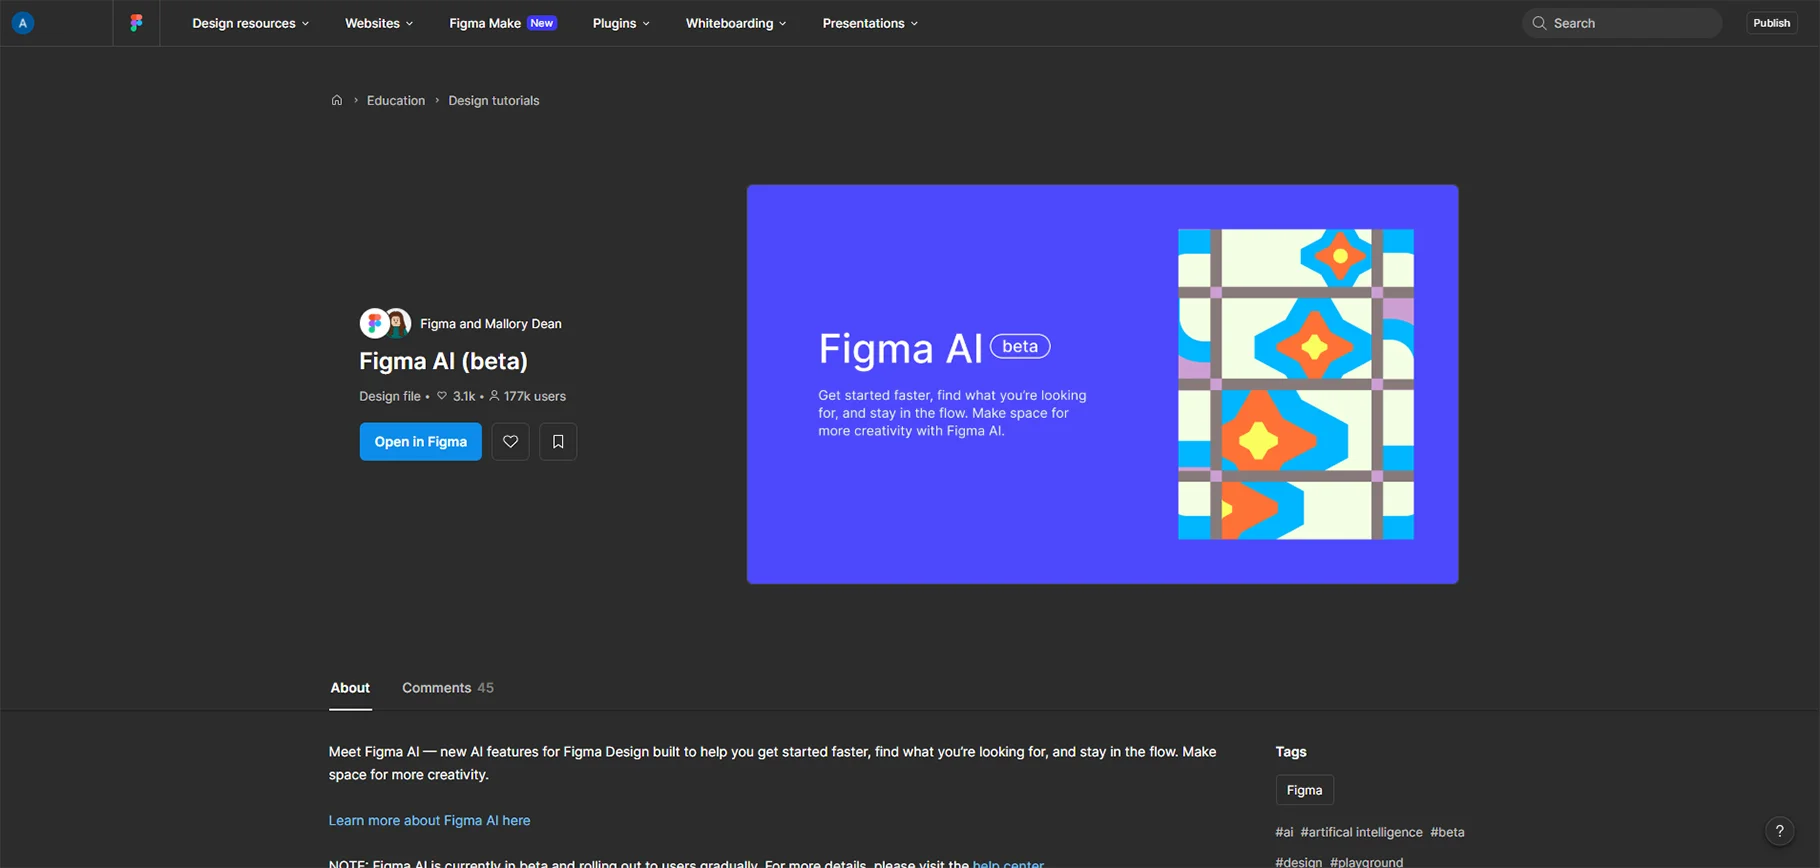This screenshot has height=868, width=1820.
Task: Click the Figma AI (beta) title
Action: pos(443,361)
